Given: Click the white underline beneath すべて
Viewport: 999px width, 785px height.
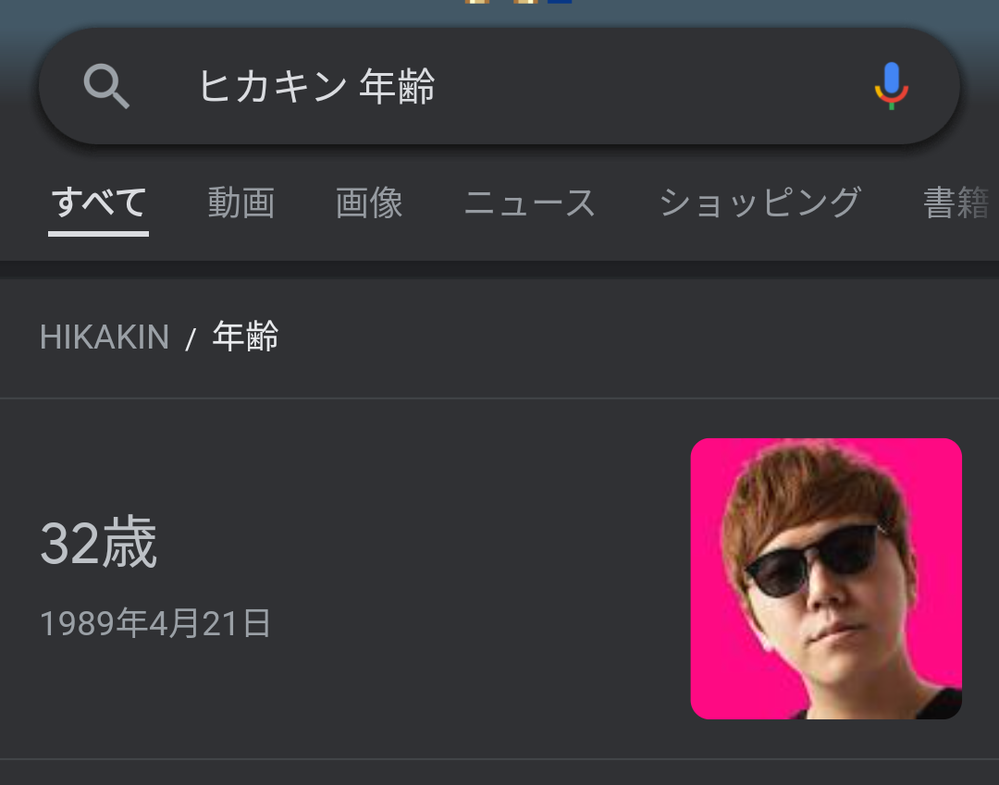Looking at the screenshot, I should [99, 234].
